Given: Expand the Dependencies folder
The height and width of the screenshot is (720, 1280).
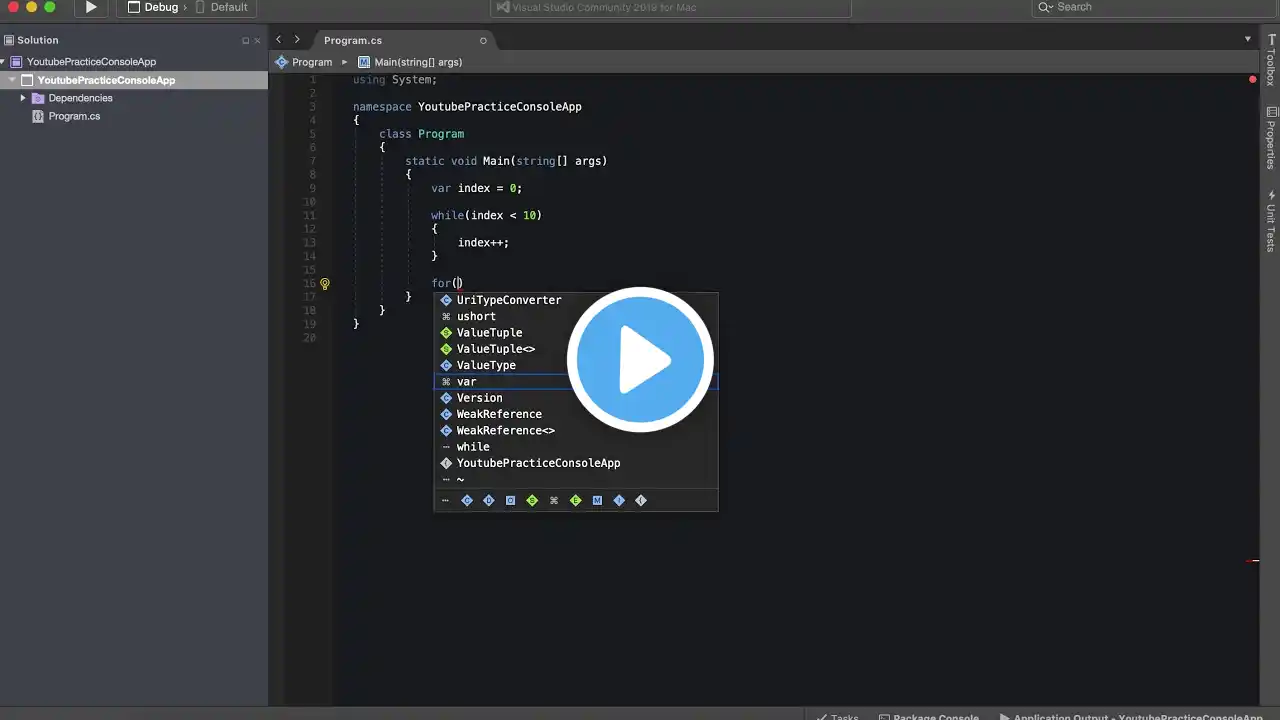Looking at the screenshot, I should click(x=23, y=98).
